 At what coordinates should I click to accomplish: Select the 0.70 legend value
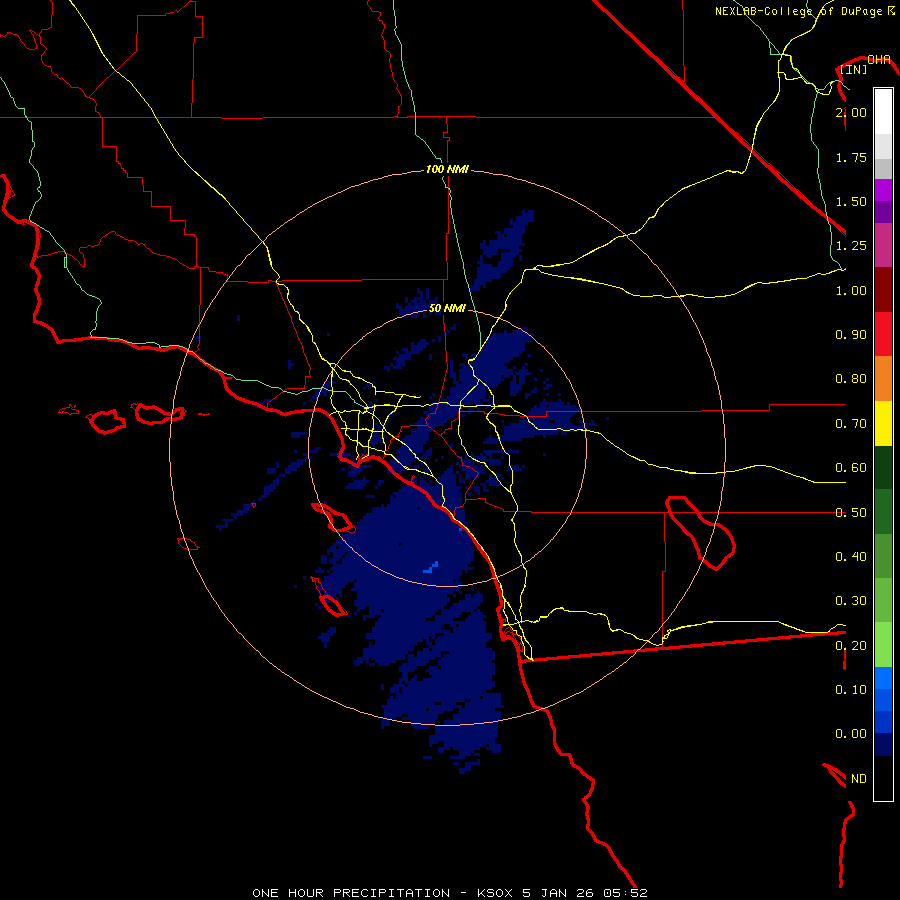tap(851, 424)
